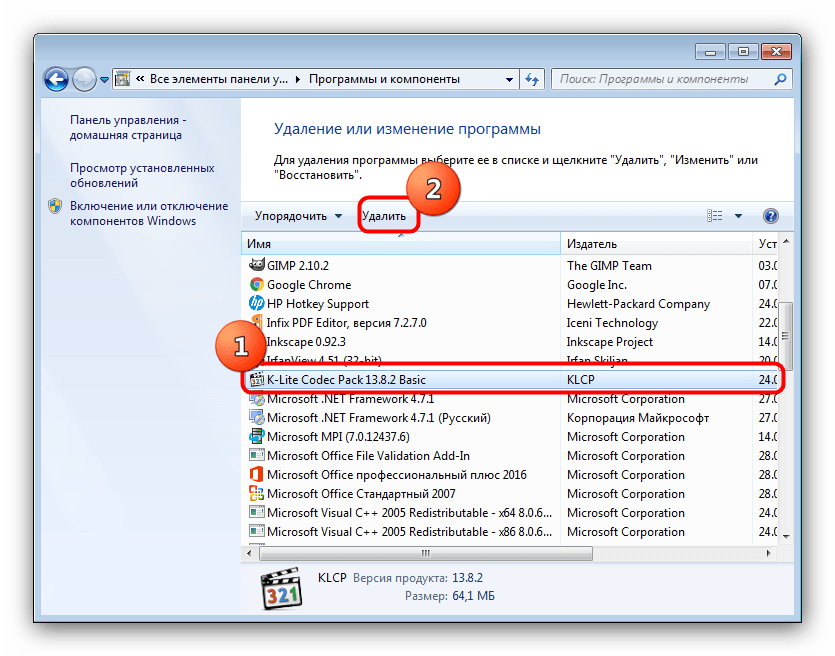835x656 pixels.
Task: Select the Google Chrome icon in list
Action: point(256,285)
